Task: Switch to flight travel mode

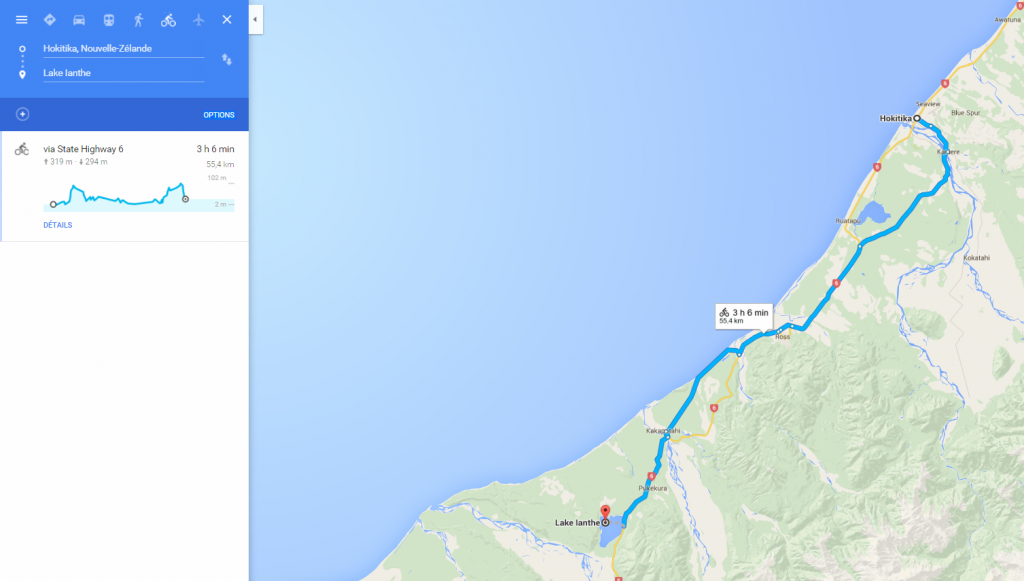Action: coord(199,20)
